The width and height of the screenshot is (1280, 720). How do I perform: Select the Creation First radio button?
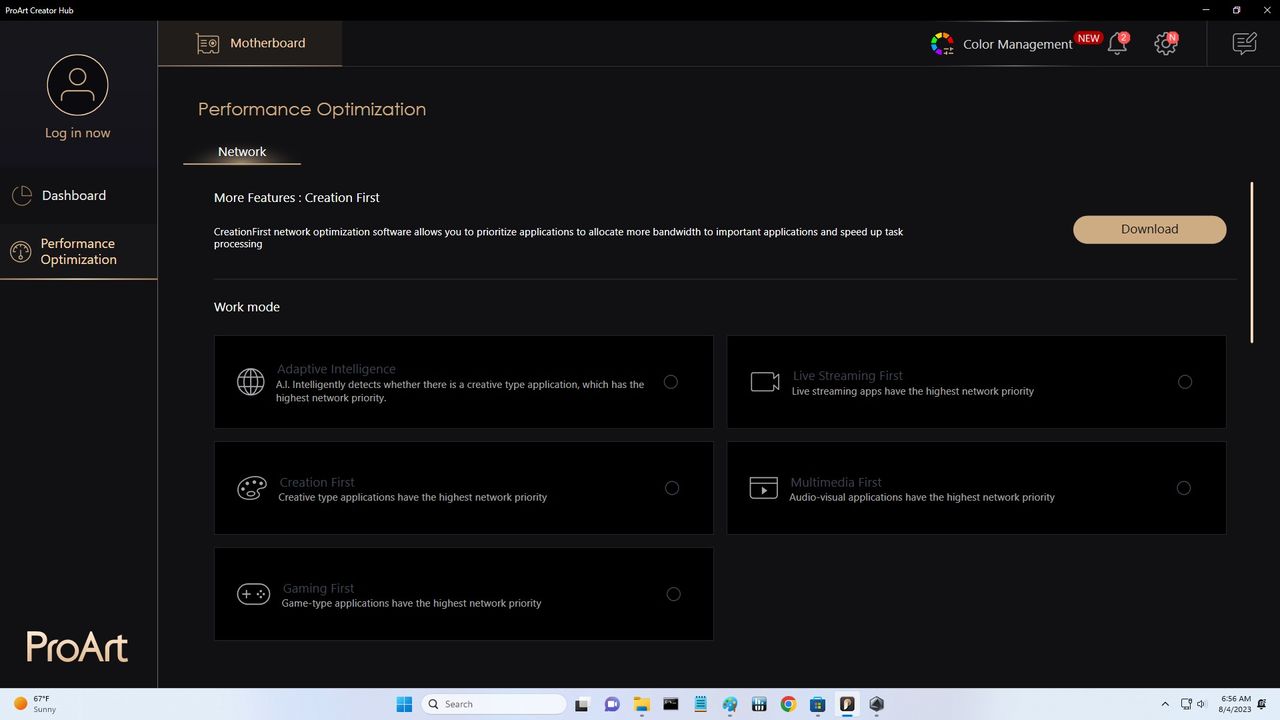672,488
